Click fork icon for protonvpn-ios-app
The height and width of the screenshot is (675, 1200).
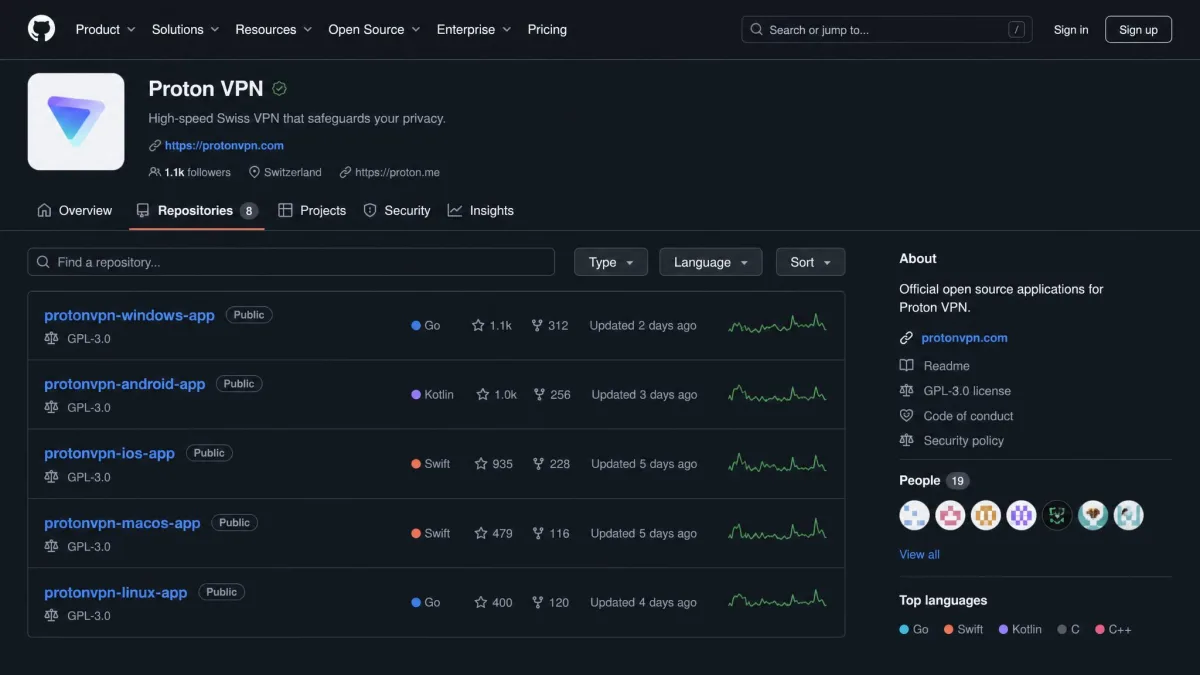click(538, 464)
